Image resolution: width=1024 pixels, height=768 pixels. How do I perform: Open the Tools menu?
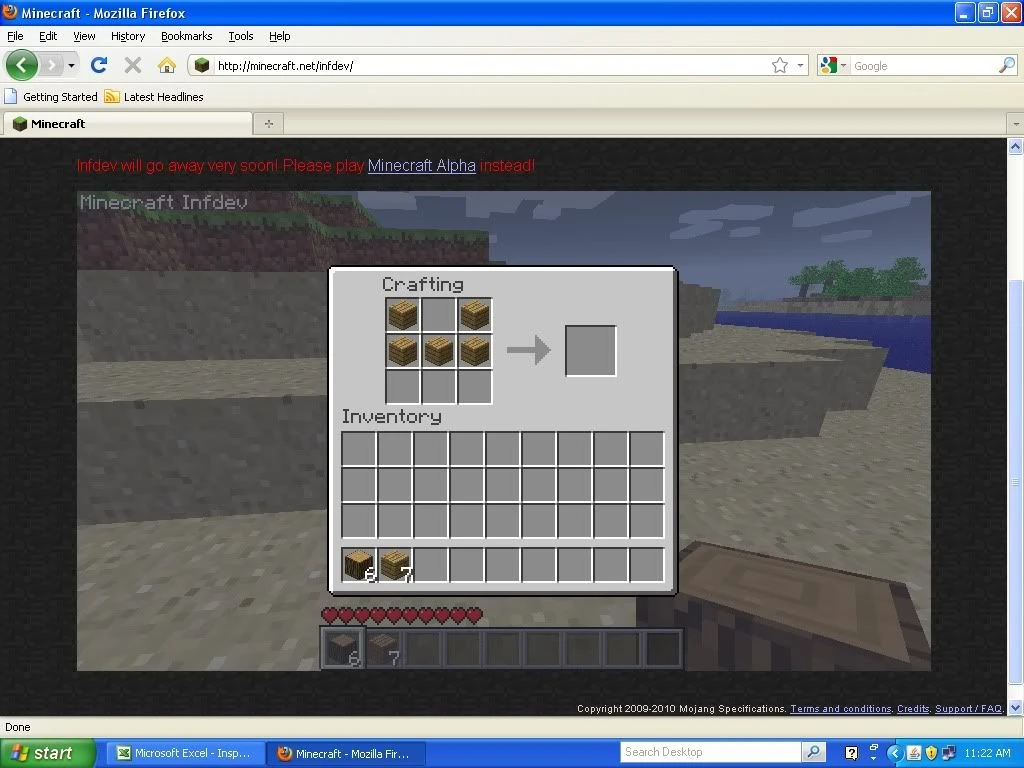pyautogui.click(x=240, y=36)
